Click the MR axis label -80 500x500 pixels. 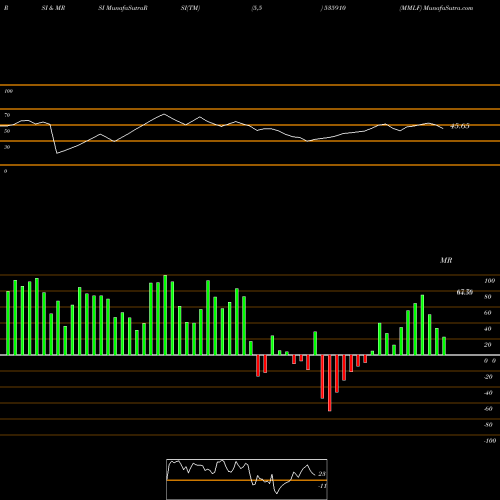click(488, 425)
